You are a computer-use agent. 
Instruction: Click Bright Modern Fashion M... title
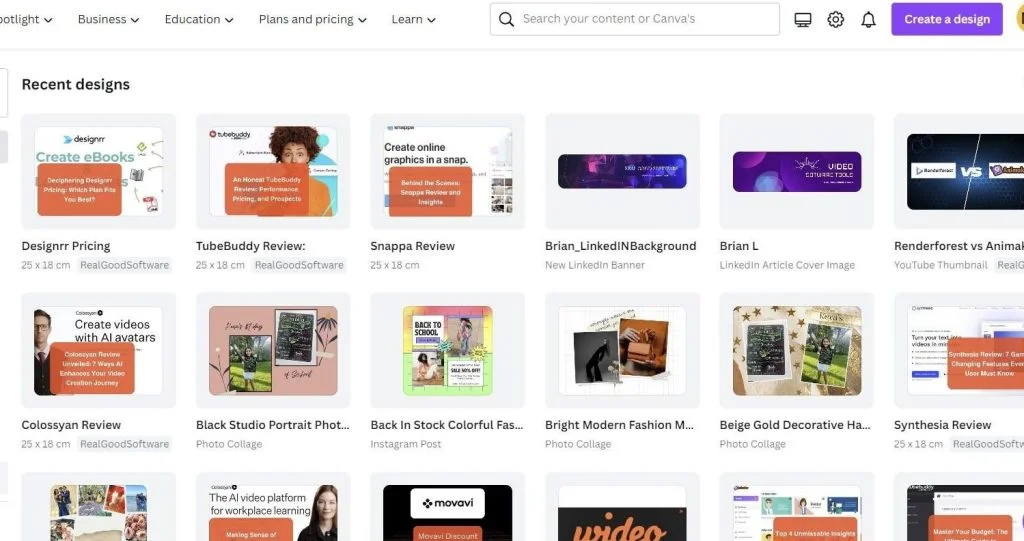pyautogui.click(x=619, y=425)
